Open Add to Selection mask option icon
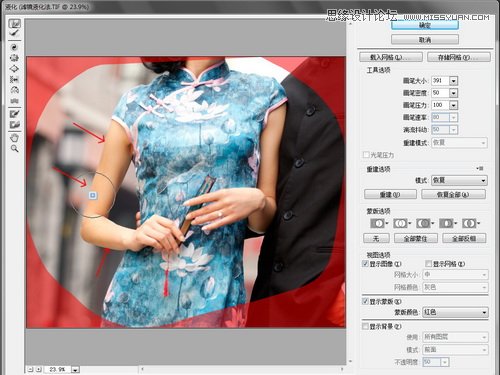 point(402,223)
